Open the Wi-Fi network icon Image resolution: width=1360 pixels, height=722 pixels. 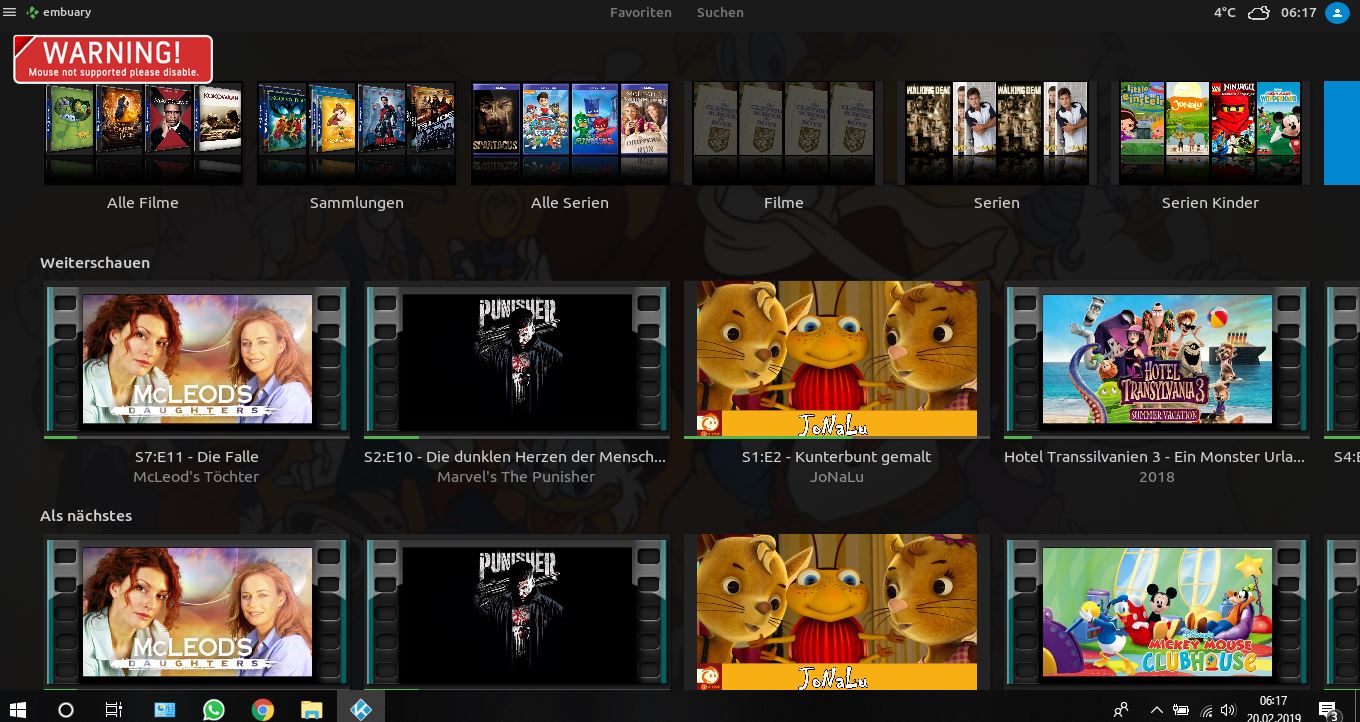[1206, 710]
